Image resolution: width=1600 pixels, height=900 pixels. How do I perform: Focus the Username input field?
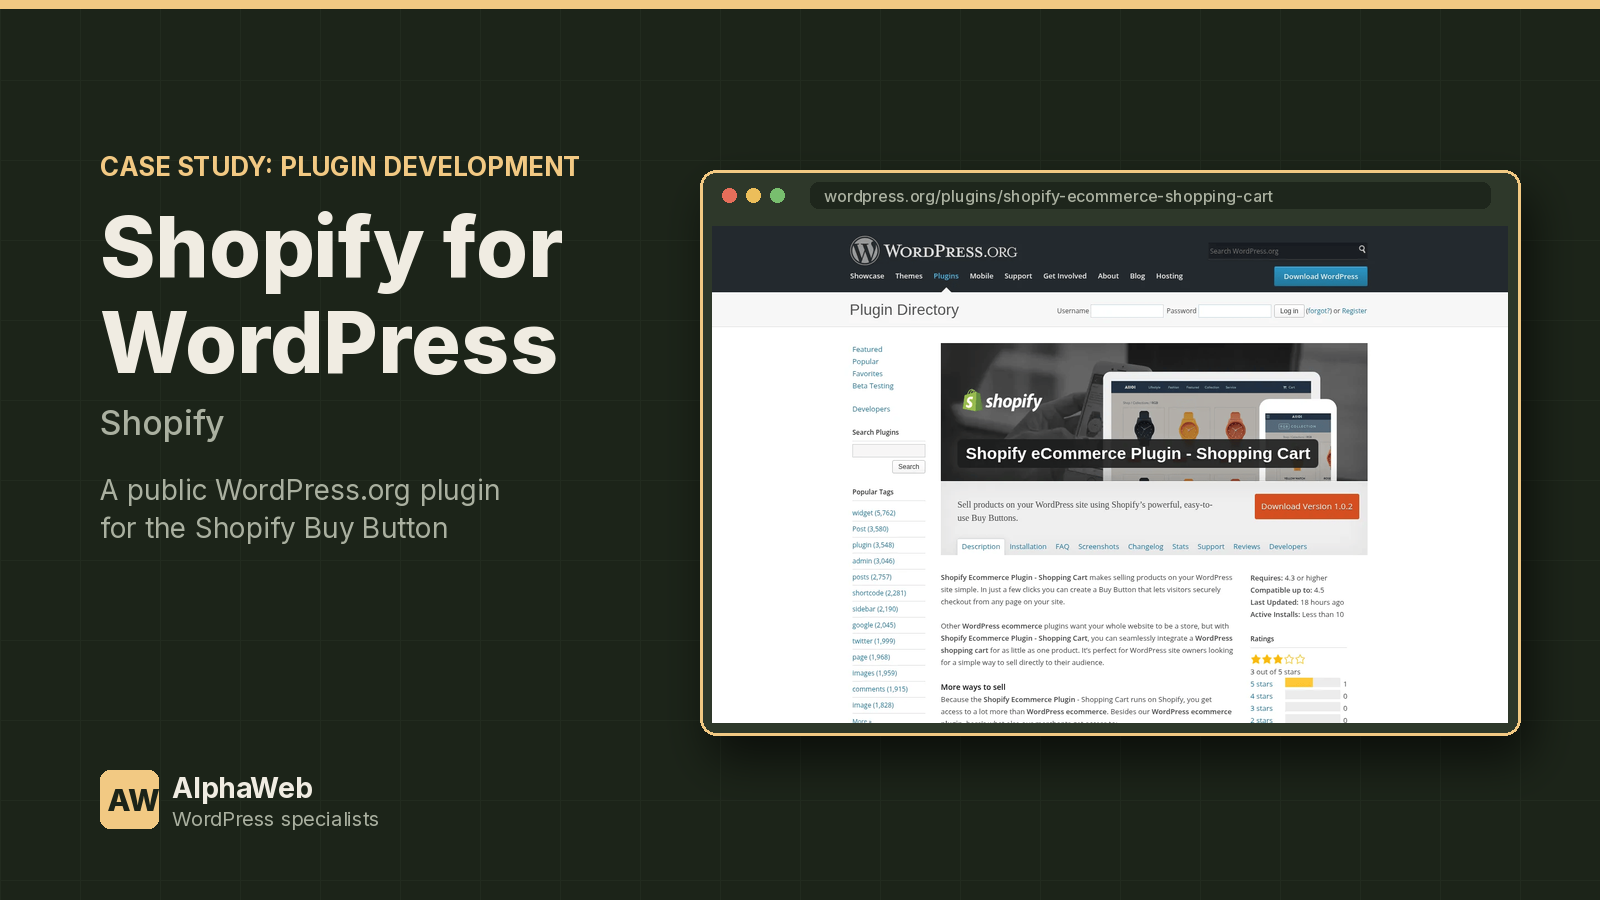pyautogui.click(x=1127, y=311)
